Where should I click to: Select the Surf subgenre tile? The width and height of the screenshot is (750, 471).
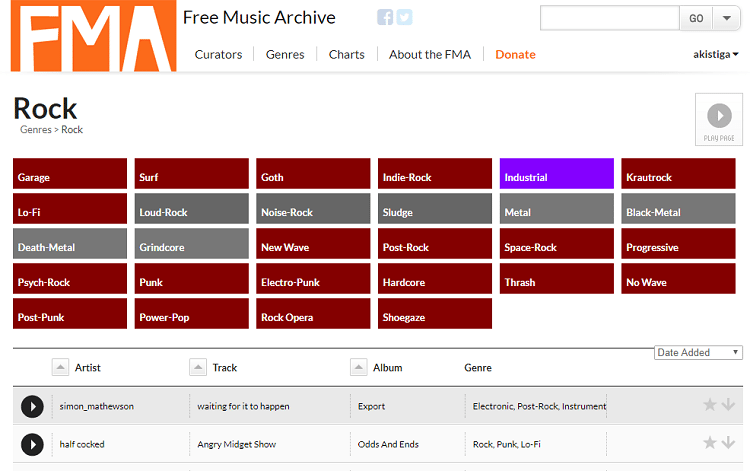191,174
